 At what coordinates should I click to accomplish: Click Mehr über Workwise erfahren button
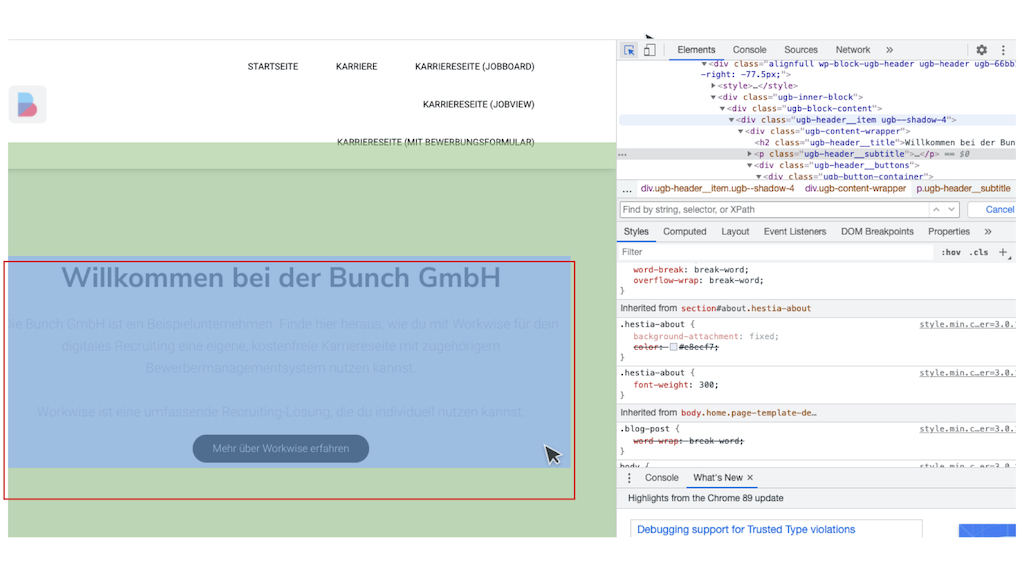click(x=281, y=449)
